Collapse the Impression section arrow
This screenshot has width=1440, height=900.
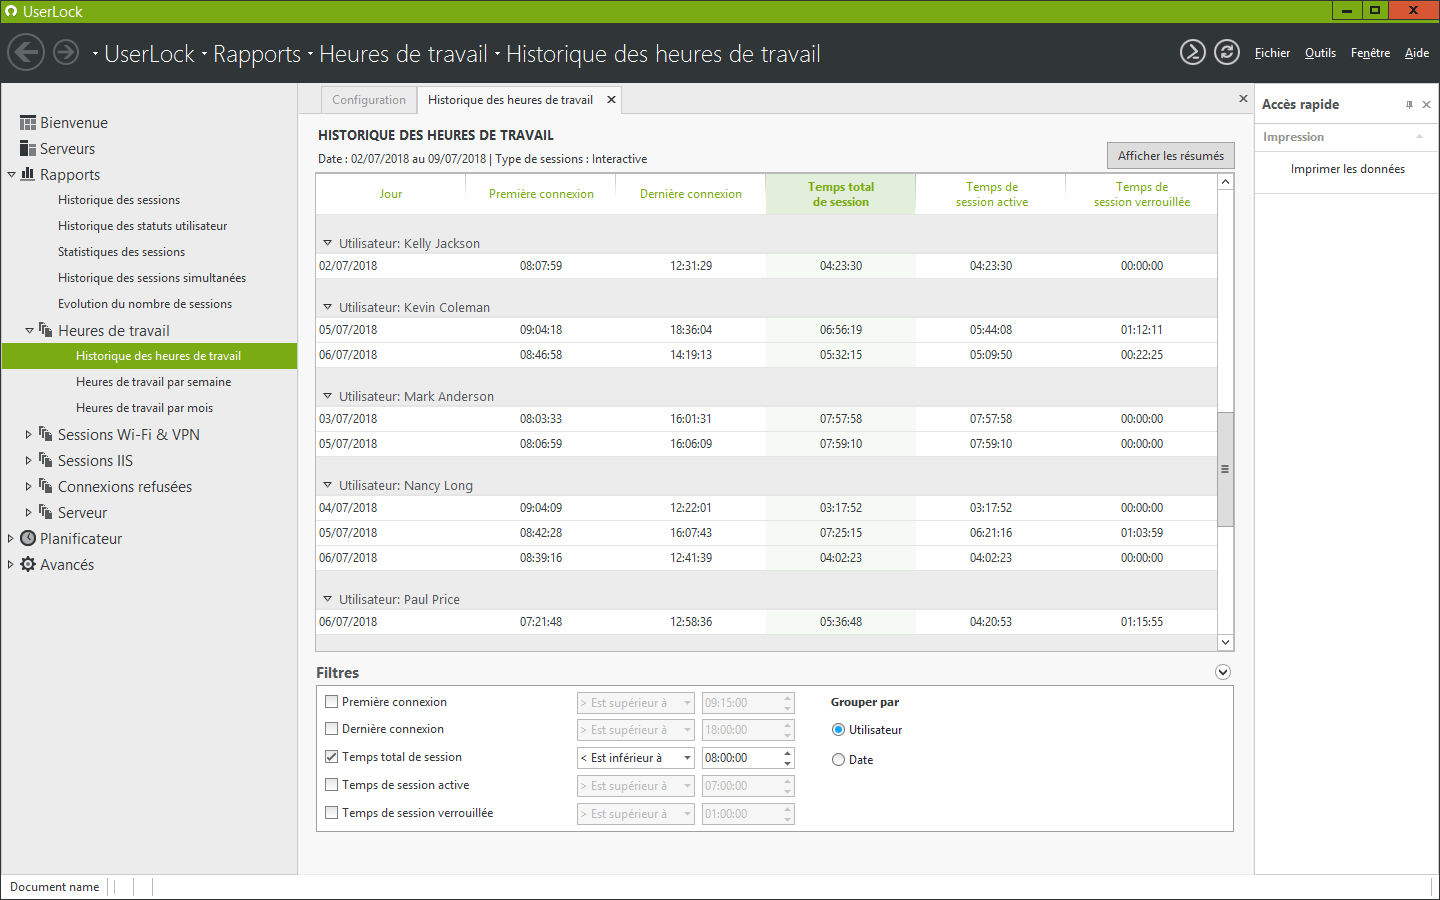[1419, 137]
